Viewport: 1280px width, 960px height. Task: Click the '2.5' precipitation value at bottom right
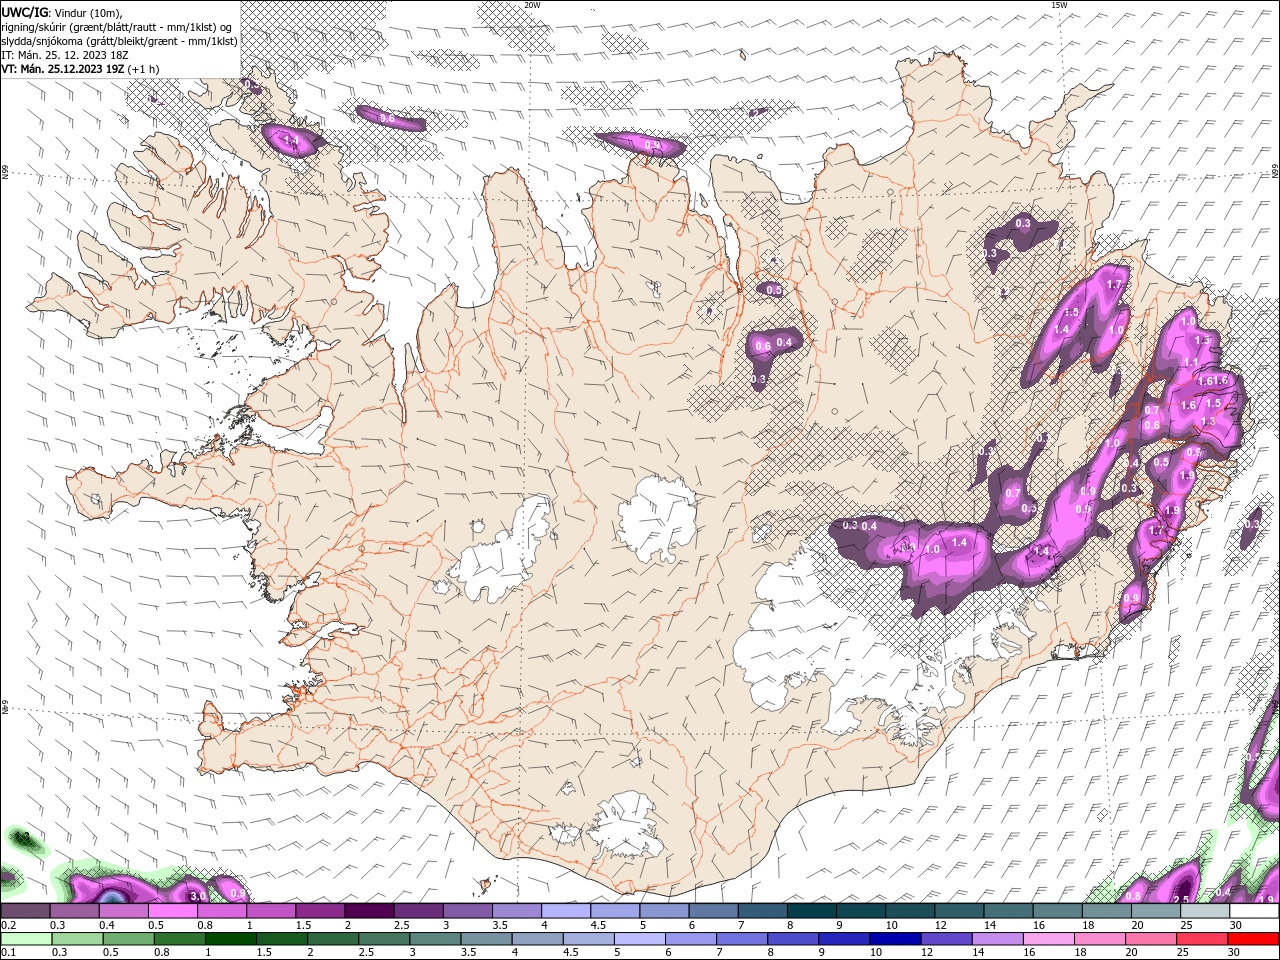click(1180, 900)
